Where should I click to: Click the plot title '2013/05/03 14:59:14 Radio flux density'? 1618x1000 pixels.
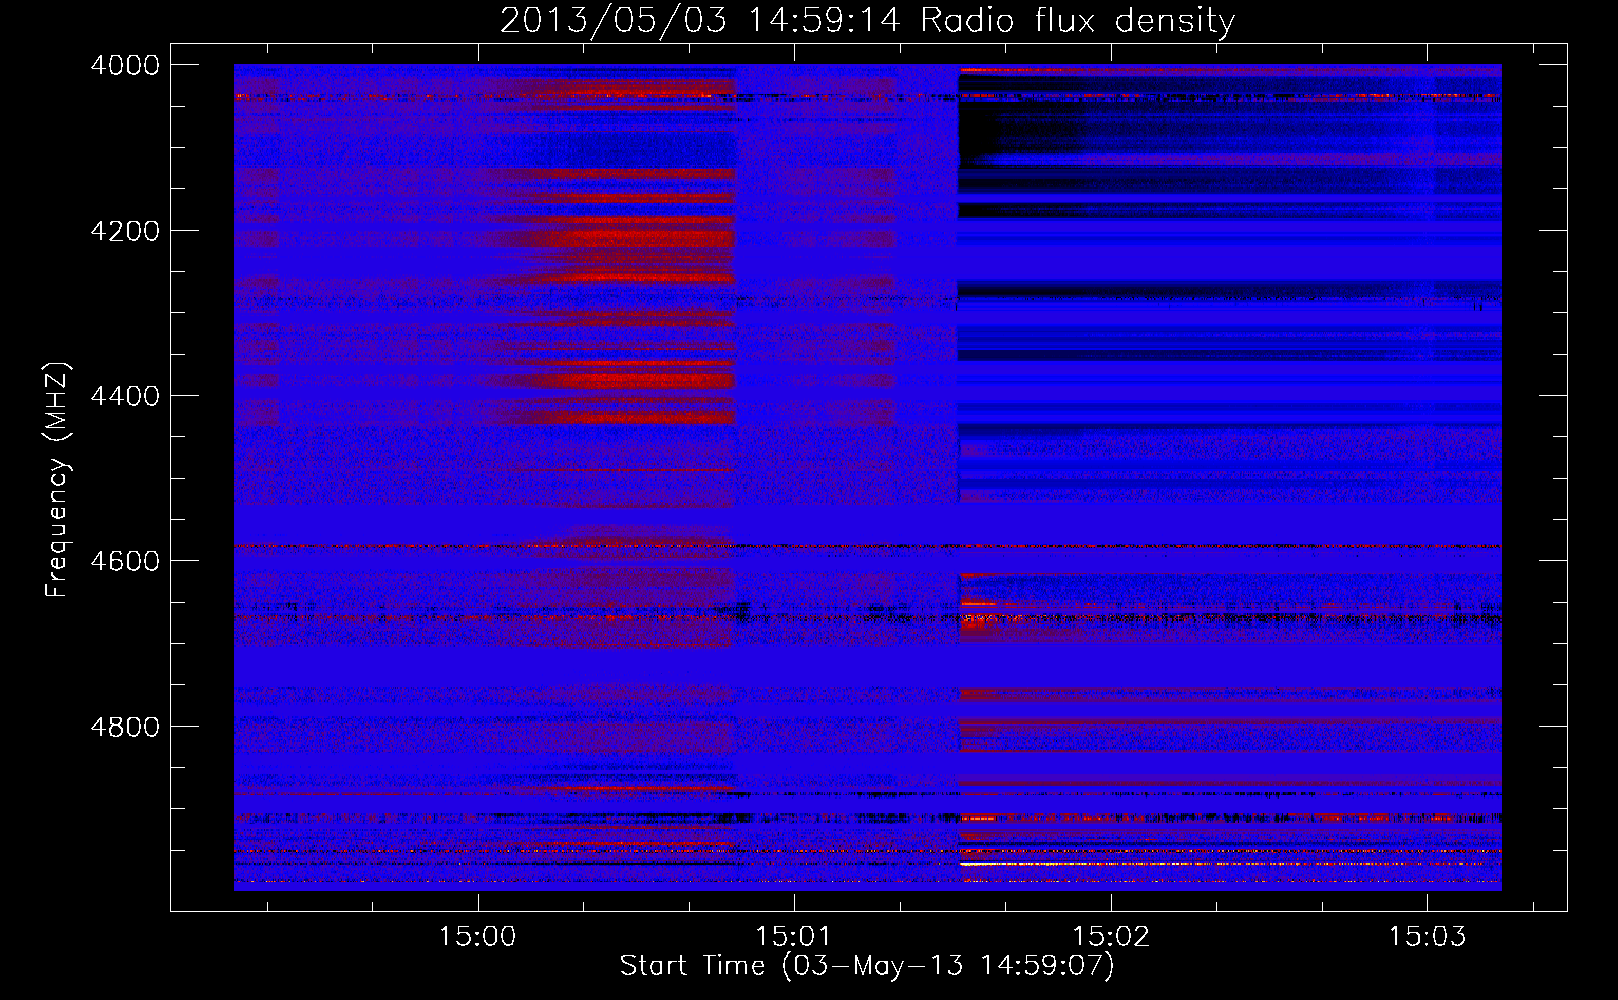click(867, 20)
